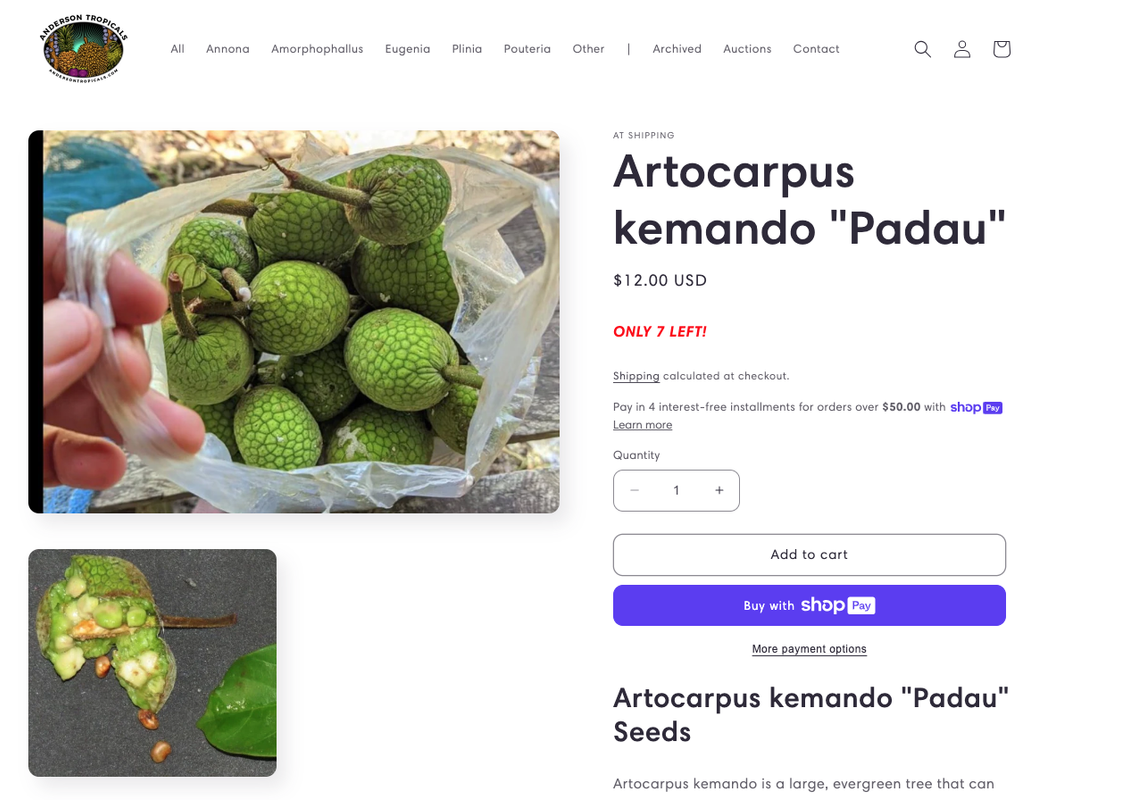Screen dimensions: 1146x800
Task: Follow the Shipping policy link
Action: tap(636, 376)
